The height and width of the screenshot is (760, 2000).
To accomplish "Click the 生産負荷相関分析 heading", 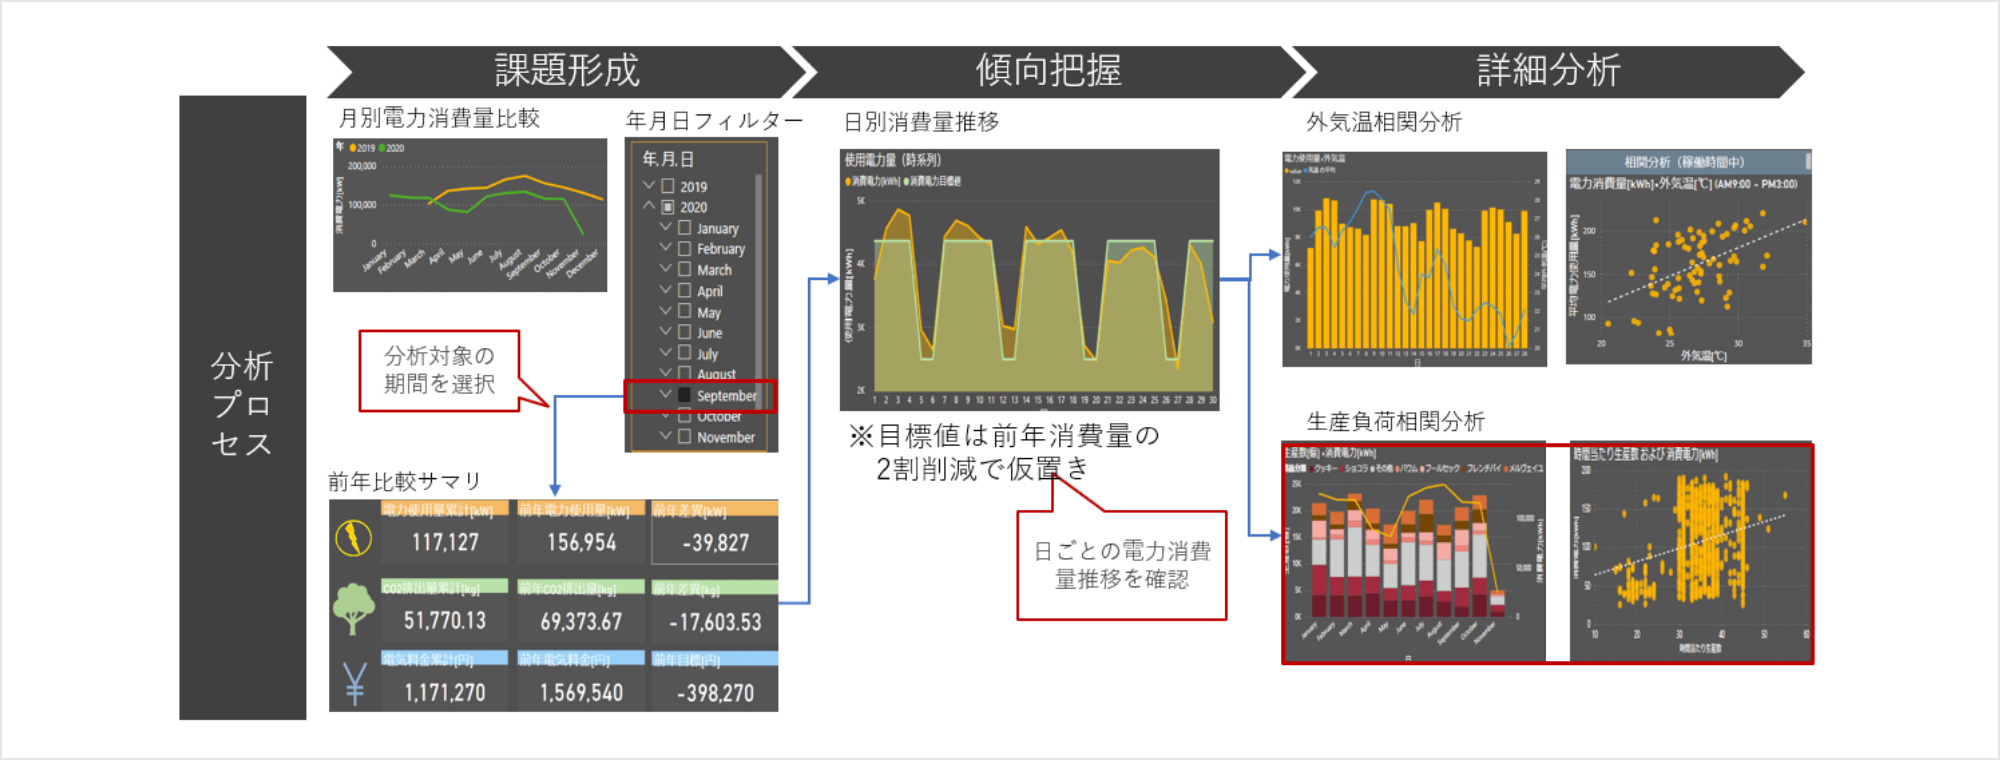I will [1396, 421].
